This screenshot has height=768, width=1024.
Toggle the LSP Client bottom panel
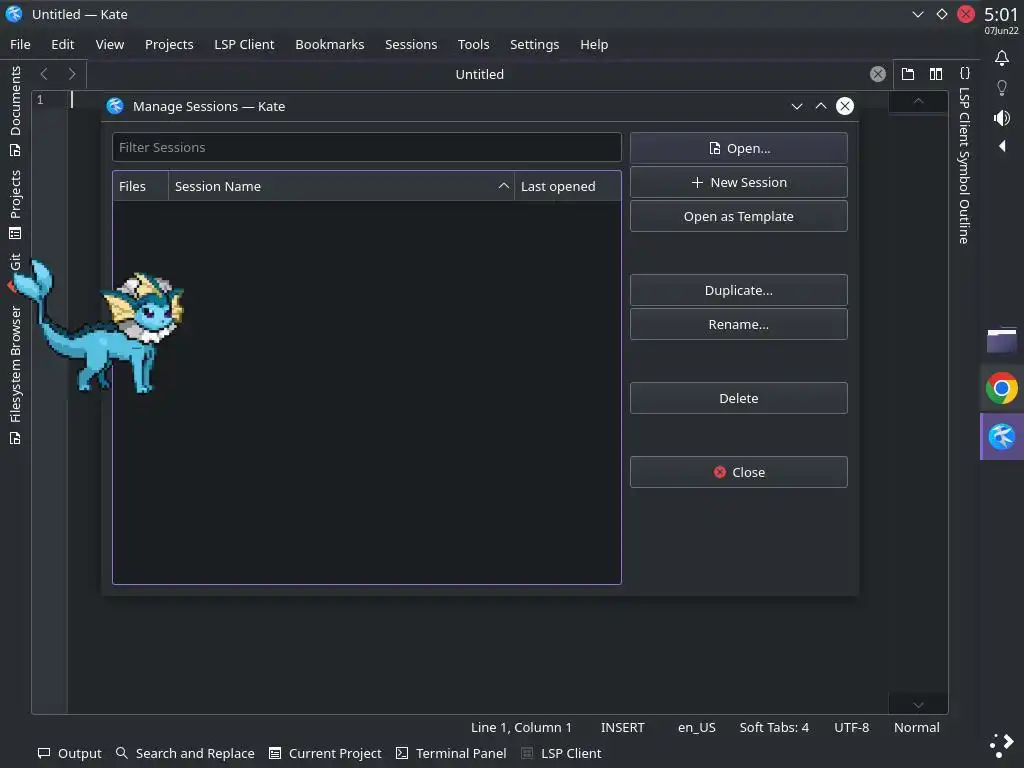point(561,753)
